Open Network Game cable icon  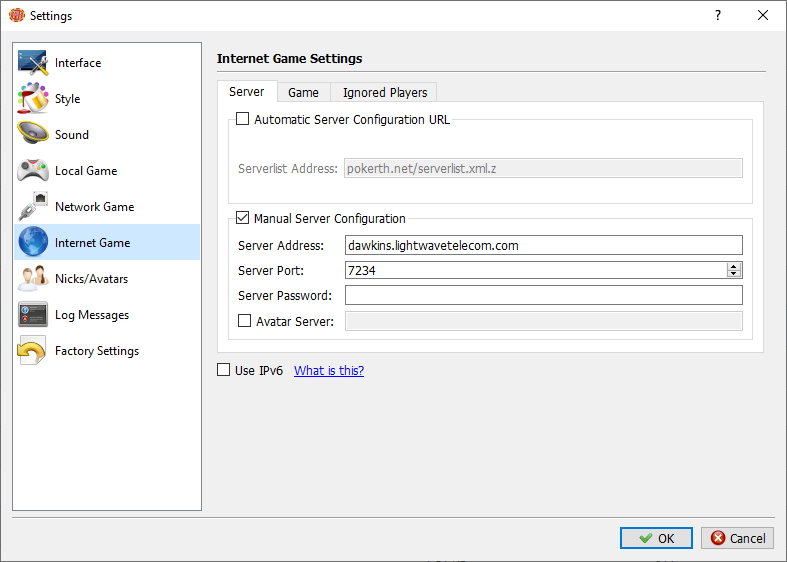tap(33, 206)
